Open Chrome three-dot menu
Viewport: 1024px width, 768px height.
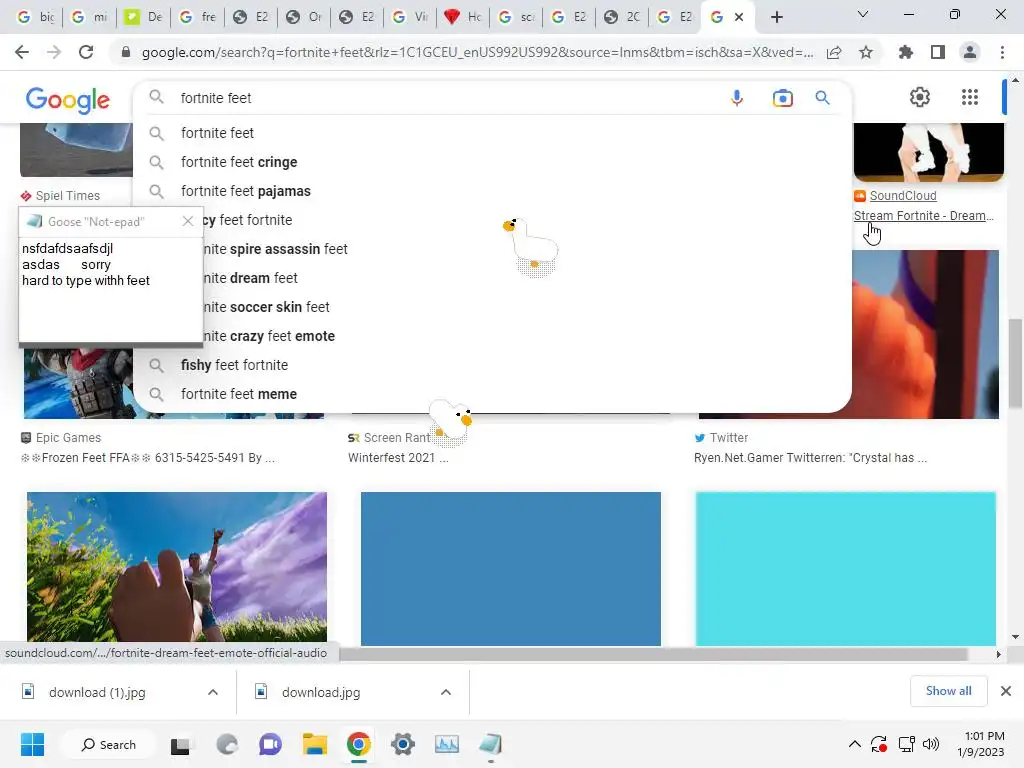pyautogui.click(x=1002, y=52)
